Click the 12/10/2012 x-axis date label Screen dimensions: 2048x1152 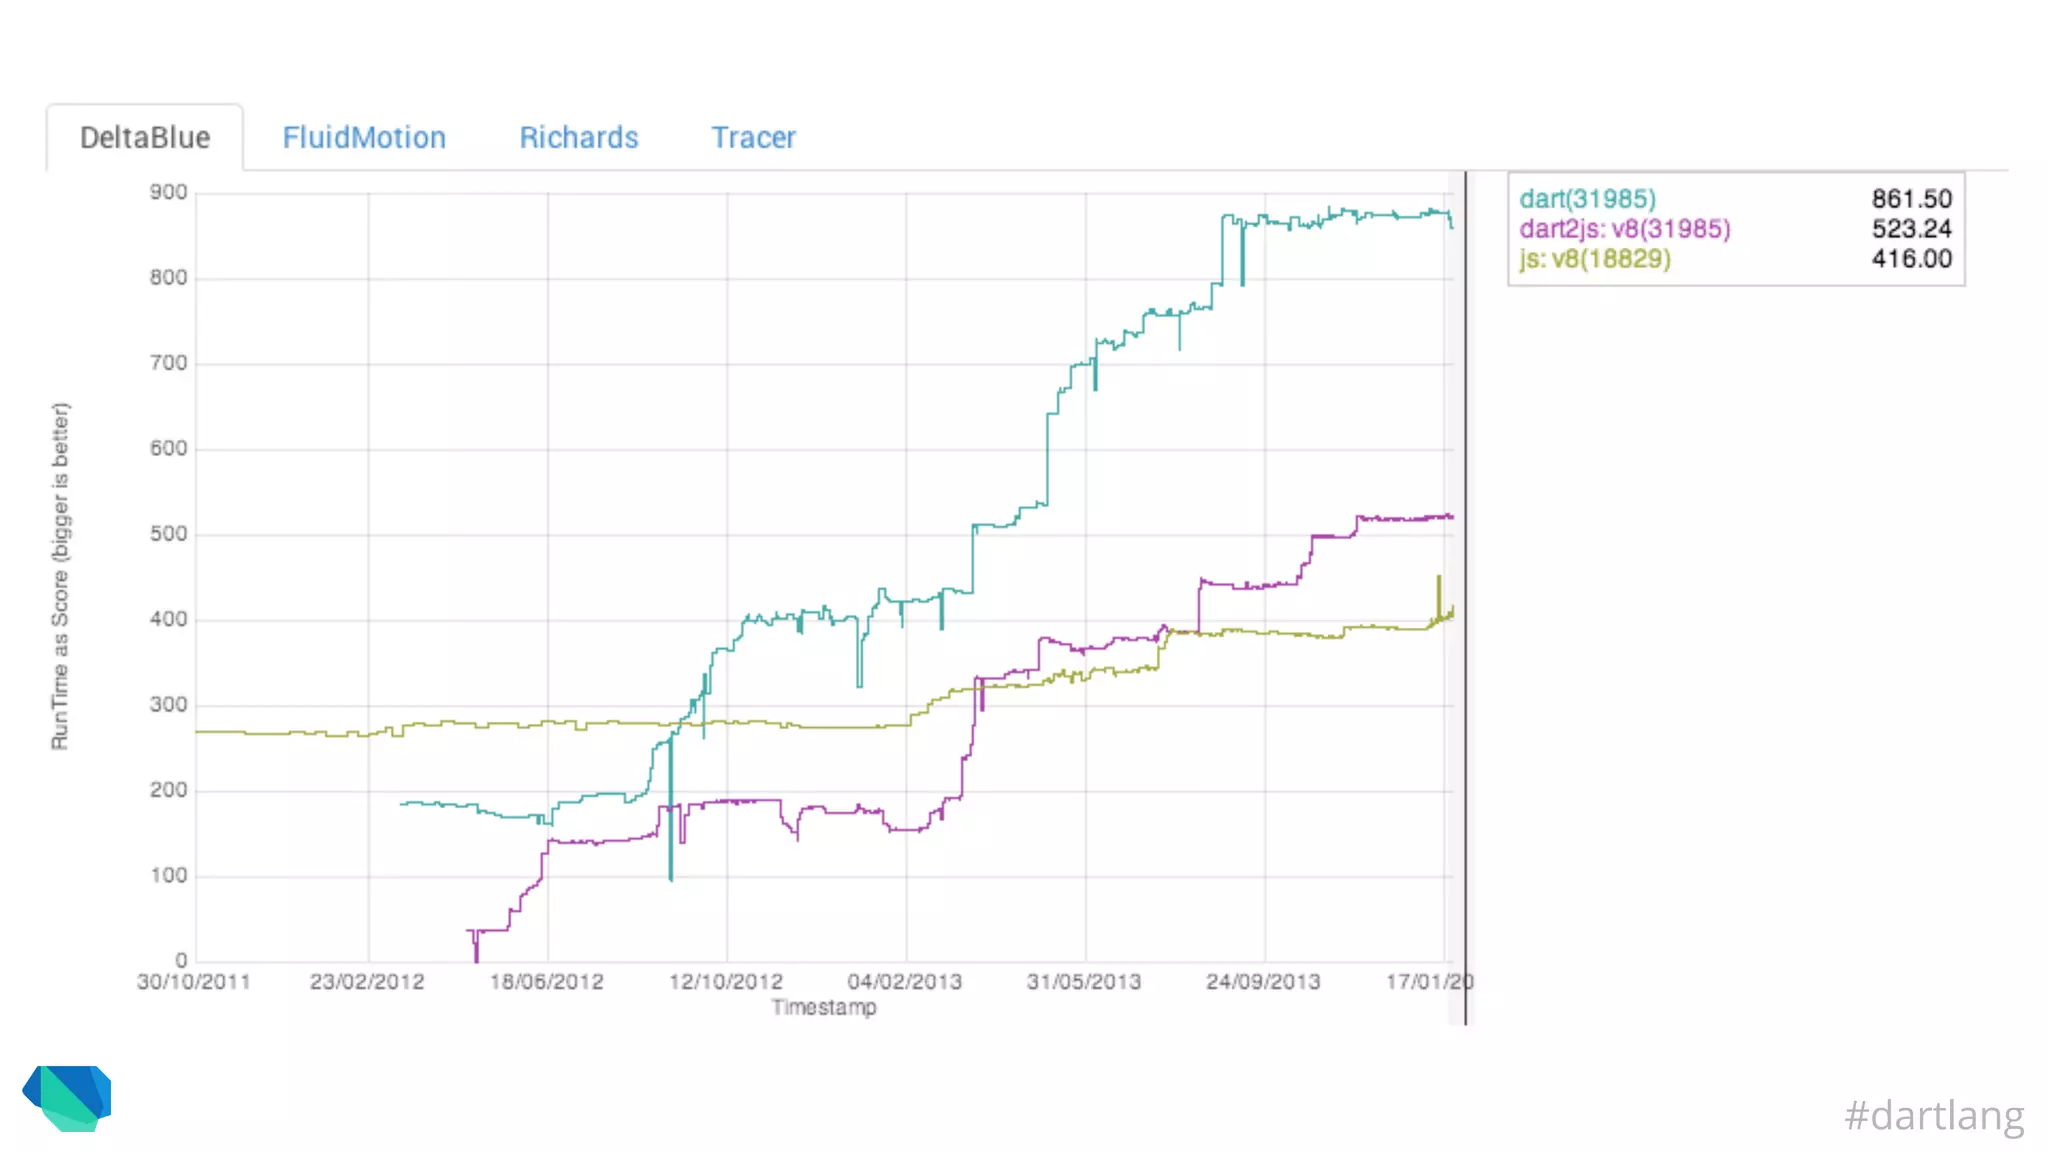[726, 982]
